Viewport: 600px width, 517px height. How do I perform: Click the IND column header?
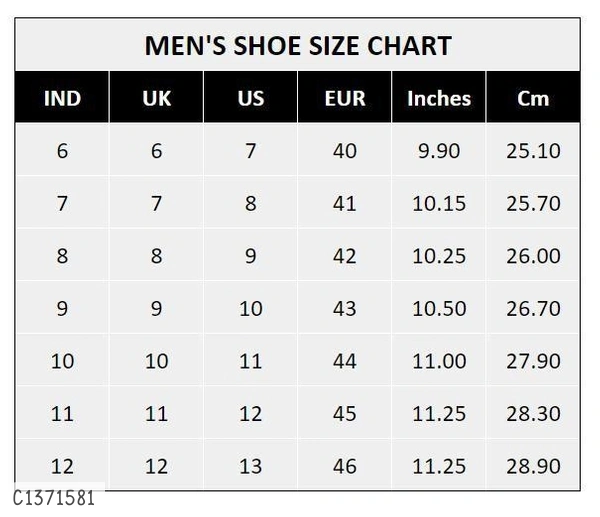(x=62, y=99)
